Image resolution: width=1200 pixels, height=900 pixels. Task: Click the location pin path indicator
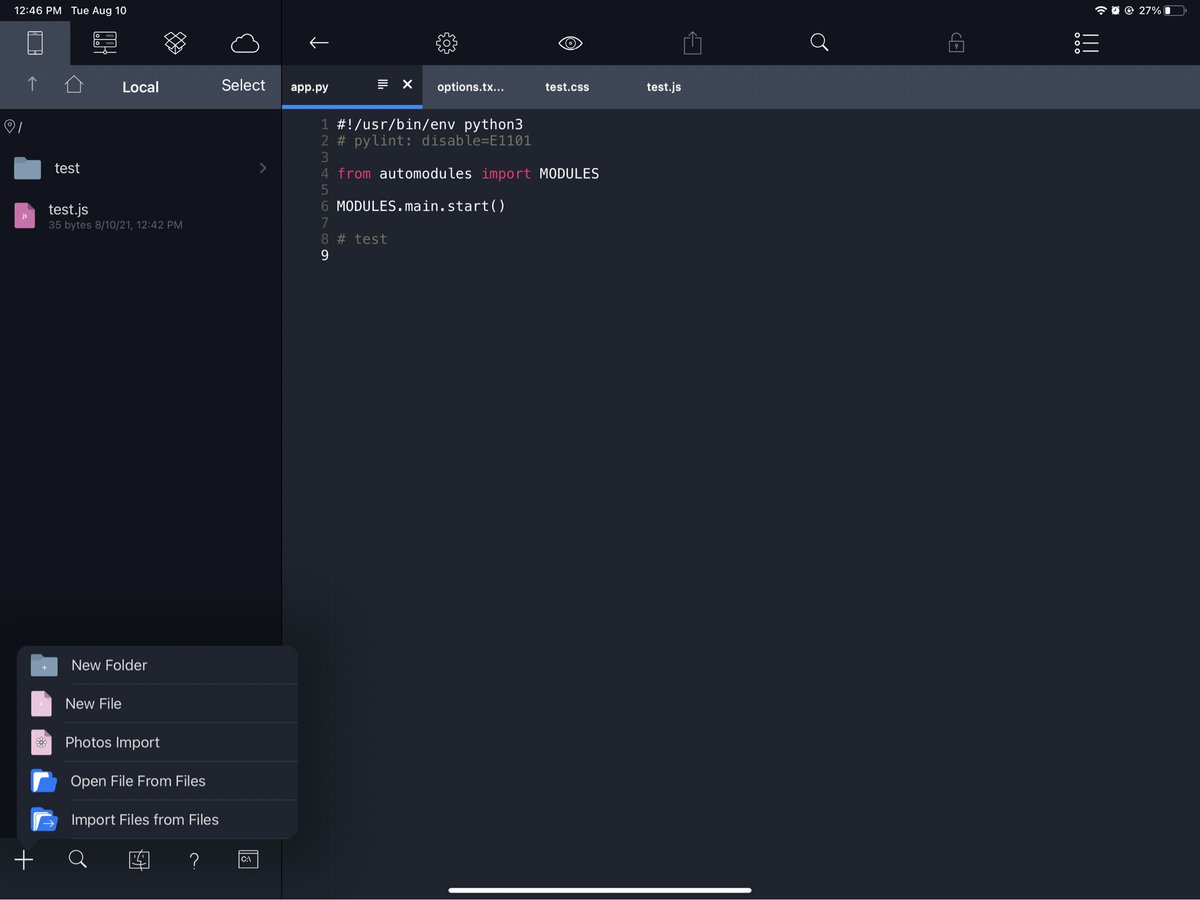[x=10, y=127]
